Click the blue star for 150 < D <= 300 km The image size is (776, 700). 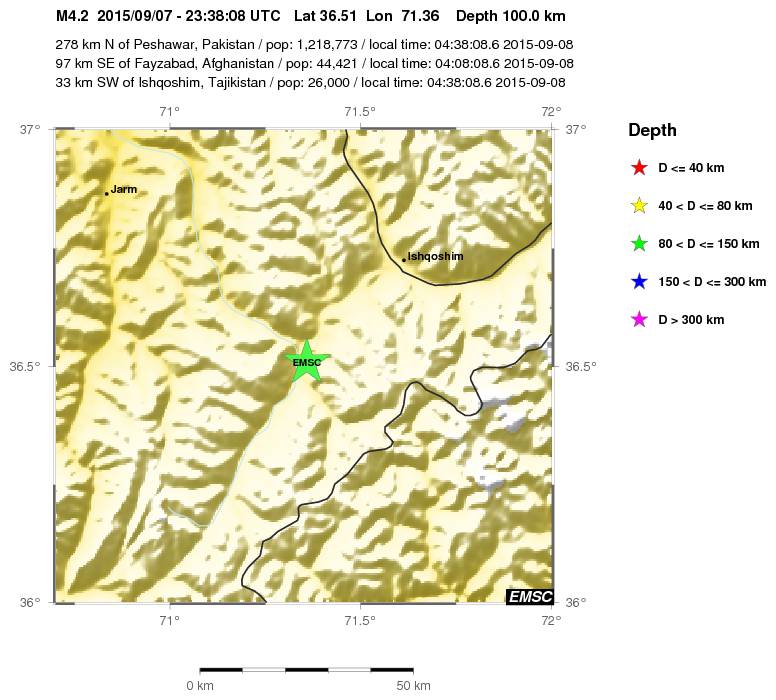639,282
